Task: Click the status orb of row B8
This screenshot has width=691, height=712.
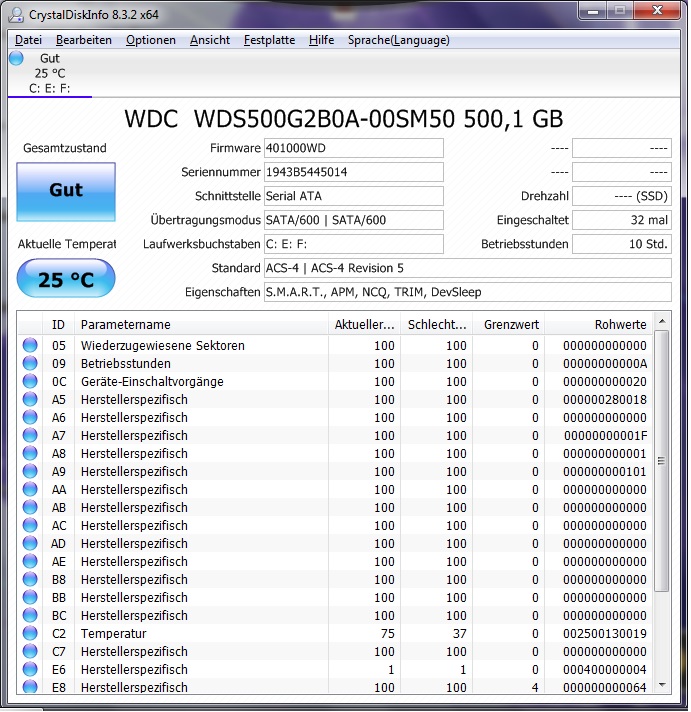Action: click(30, 579)
